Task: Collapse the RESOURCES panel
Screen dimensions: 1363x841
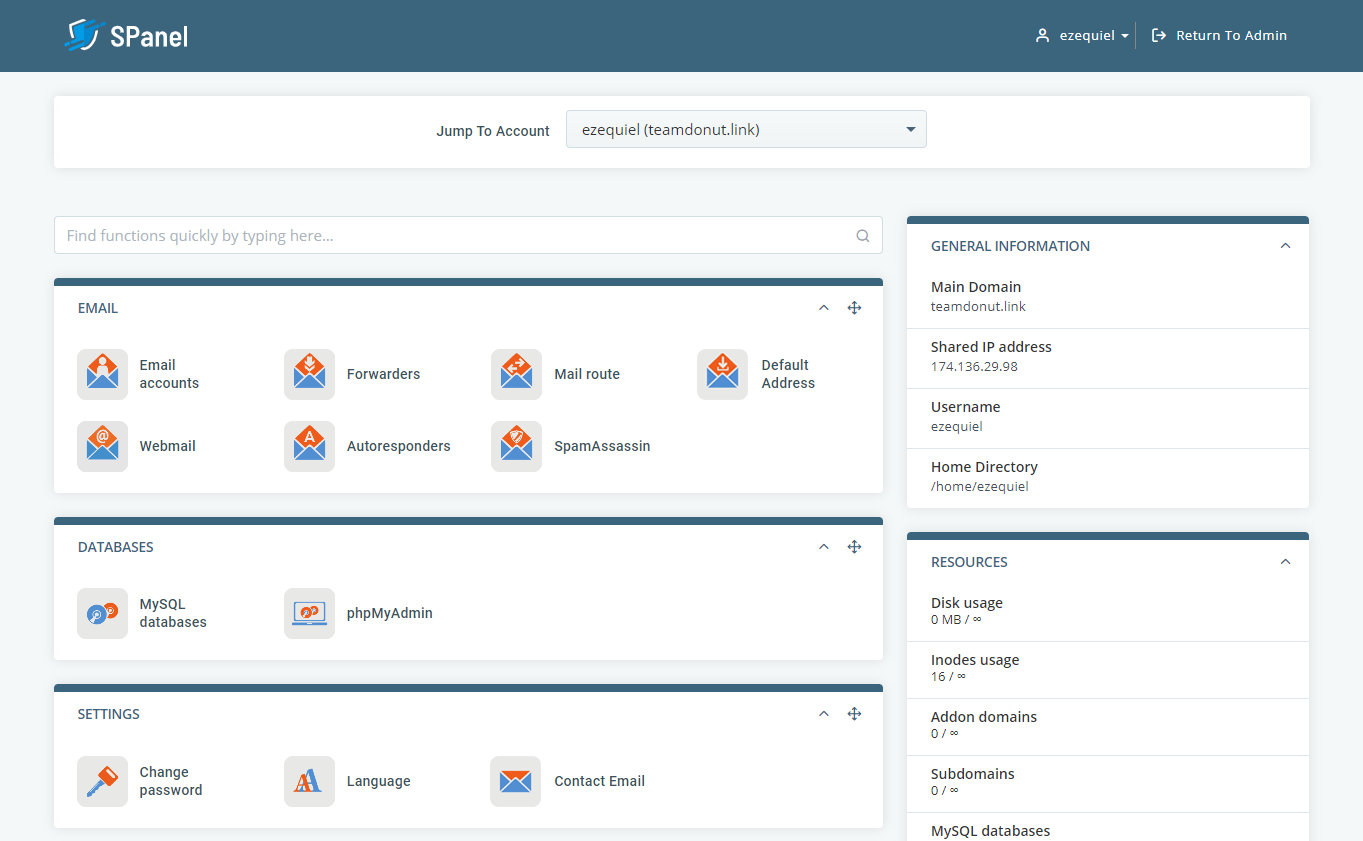Action: [1286, 562]
